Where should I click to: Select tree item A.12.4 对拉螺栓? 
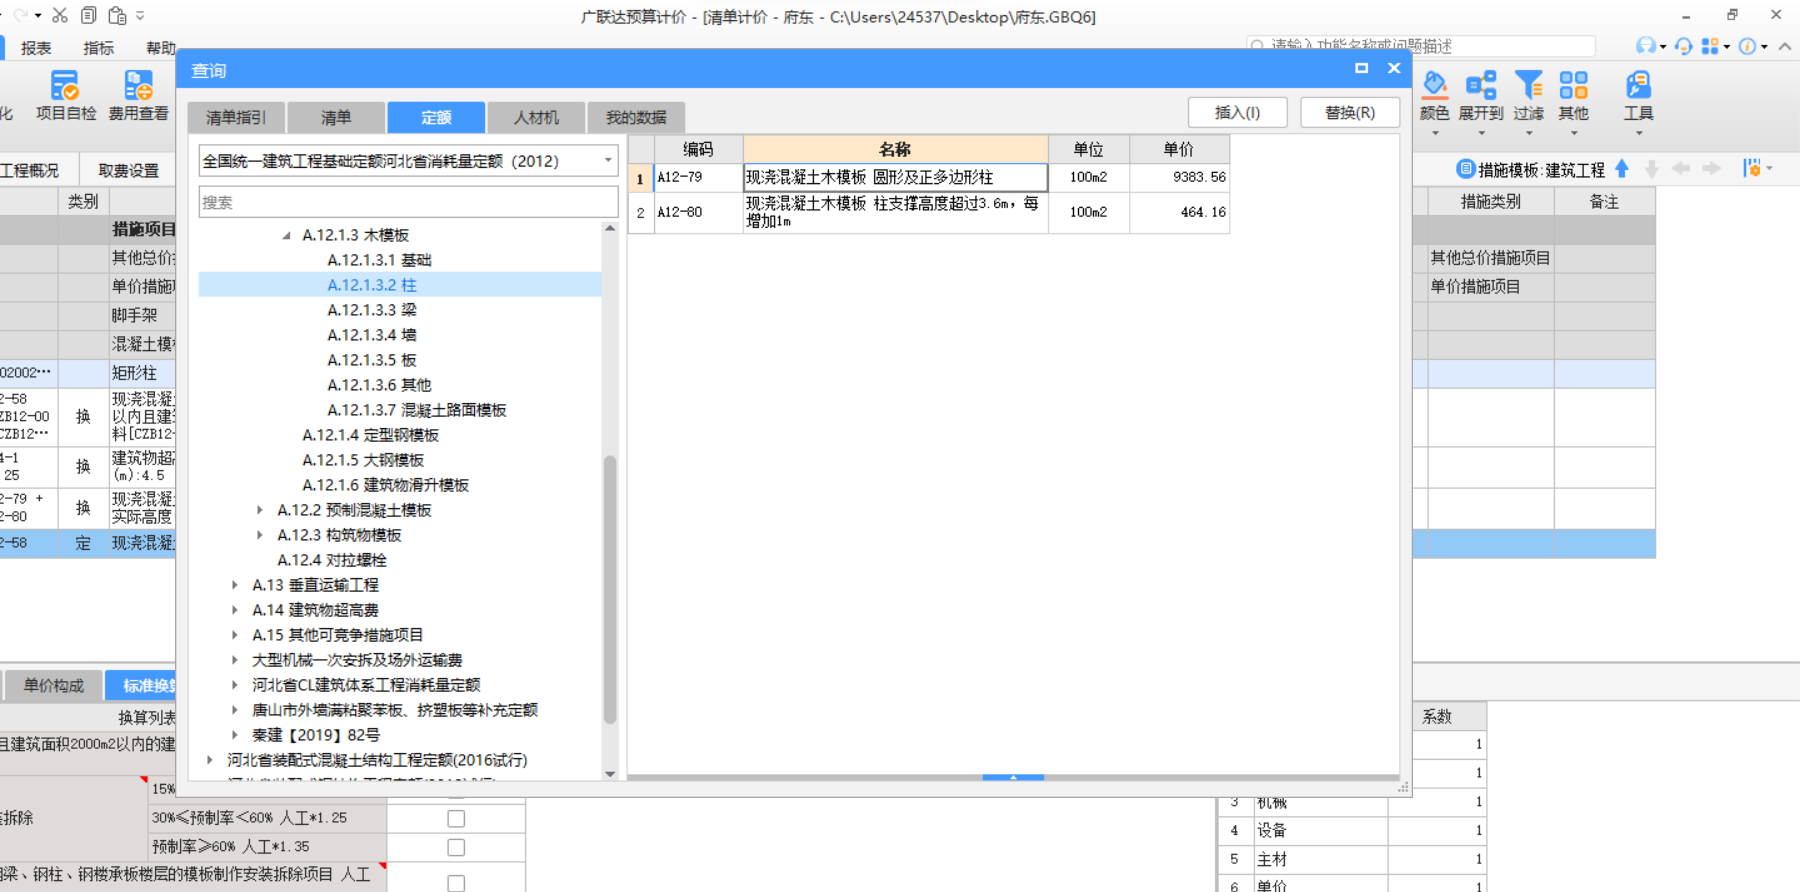pyautogui.click(x=332, y=560)
